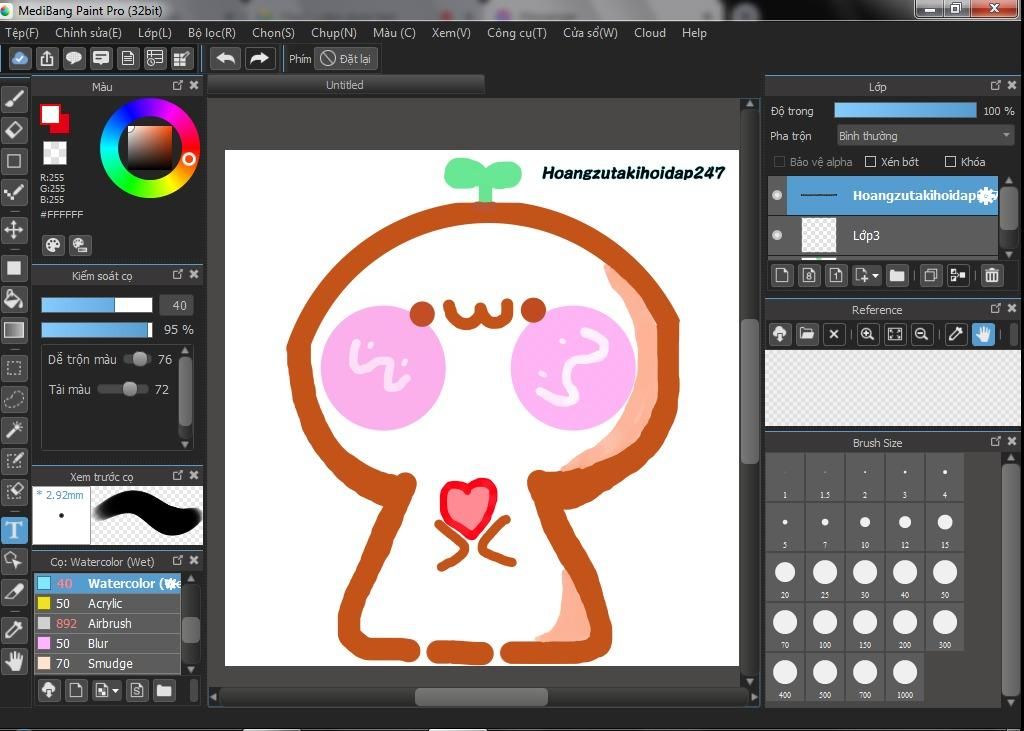The height and width of the screenshot is (731, 1024).
Task: Select the Smudge brush
Action: [x=107, y=663]
